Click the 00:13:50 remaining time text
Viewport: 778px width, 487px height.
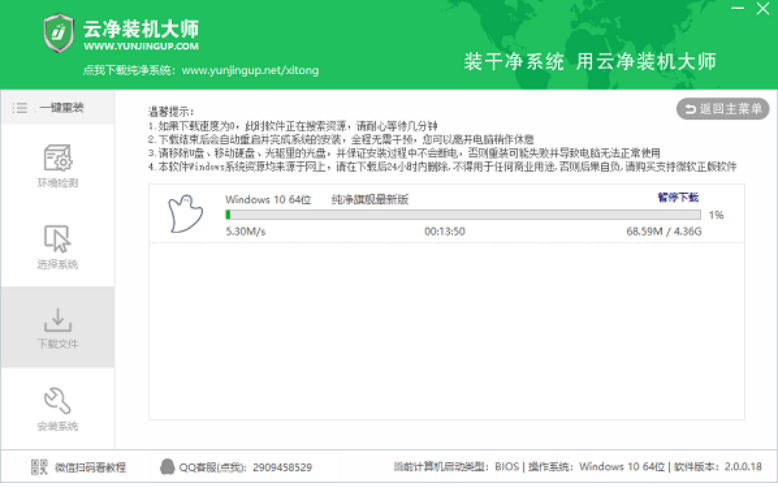[445, 231]
